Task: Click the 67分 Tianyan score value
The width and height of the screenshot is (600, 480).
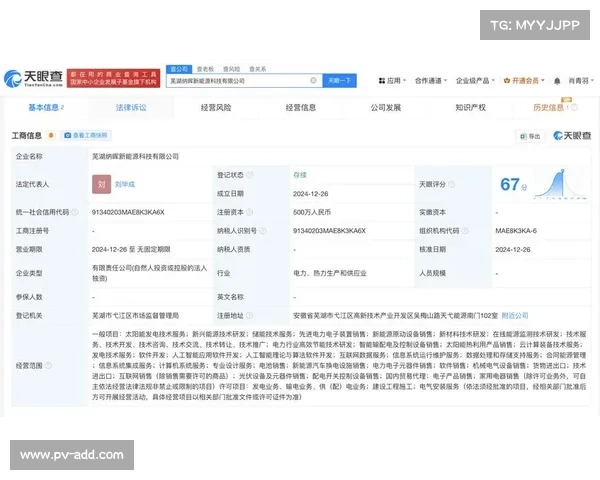Action: [x=514, y=184]
